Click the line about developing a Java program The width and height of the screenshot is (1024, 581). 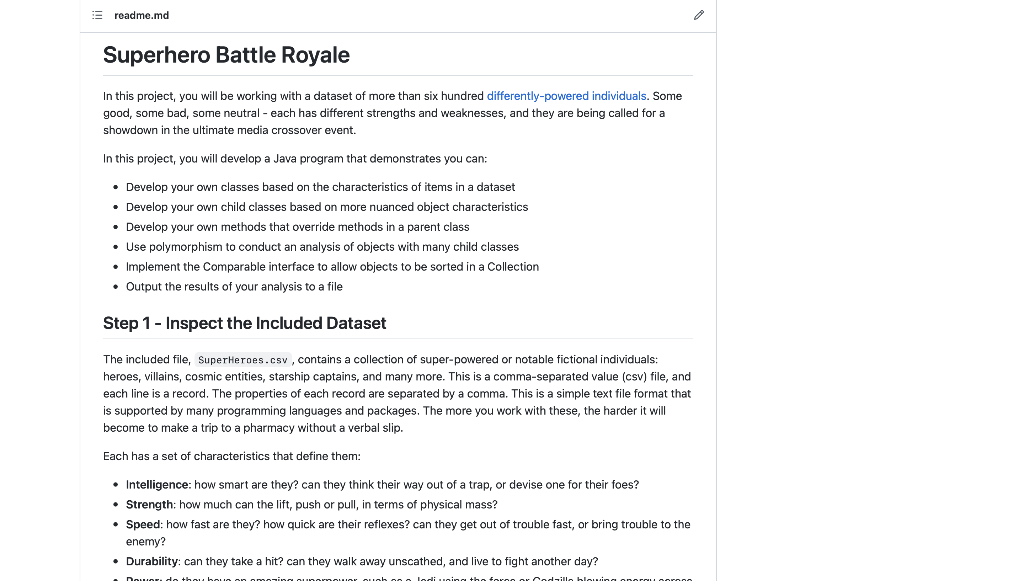click(295, 159)
